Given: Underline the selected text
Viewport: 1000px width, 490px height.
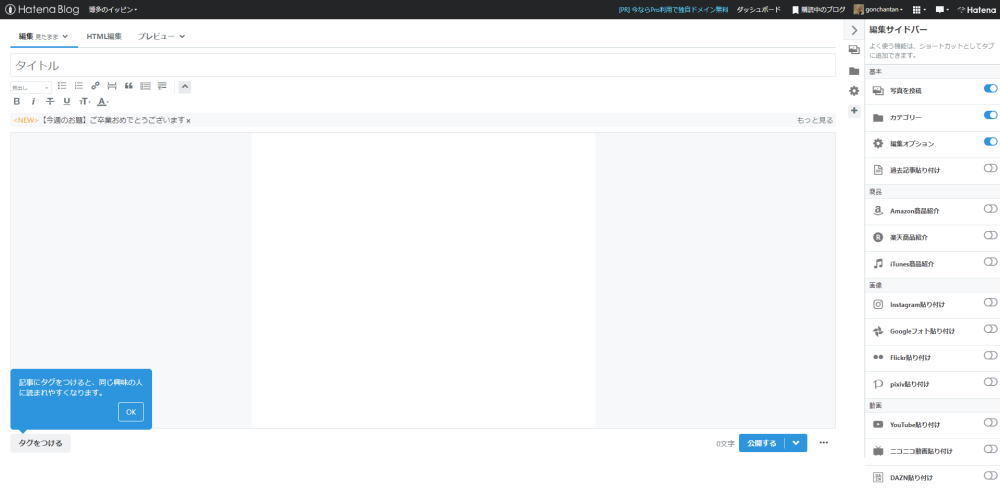Looking at the screenshot, I should 67,101.
